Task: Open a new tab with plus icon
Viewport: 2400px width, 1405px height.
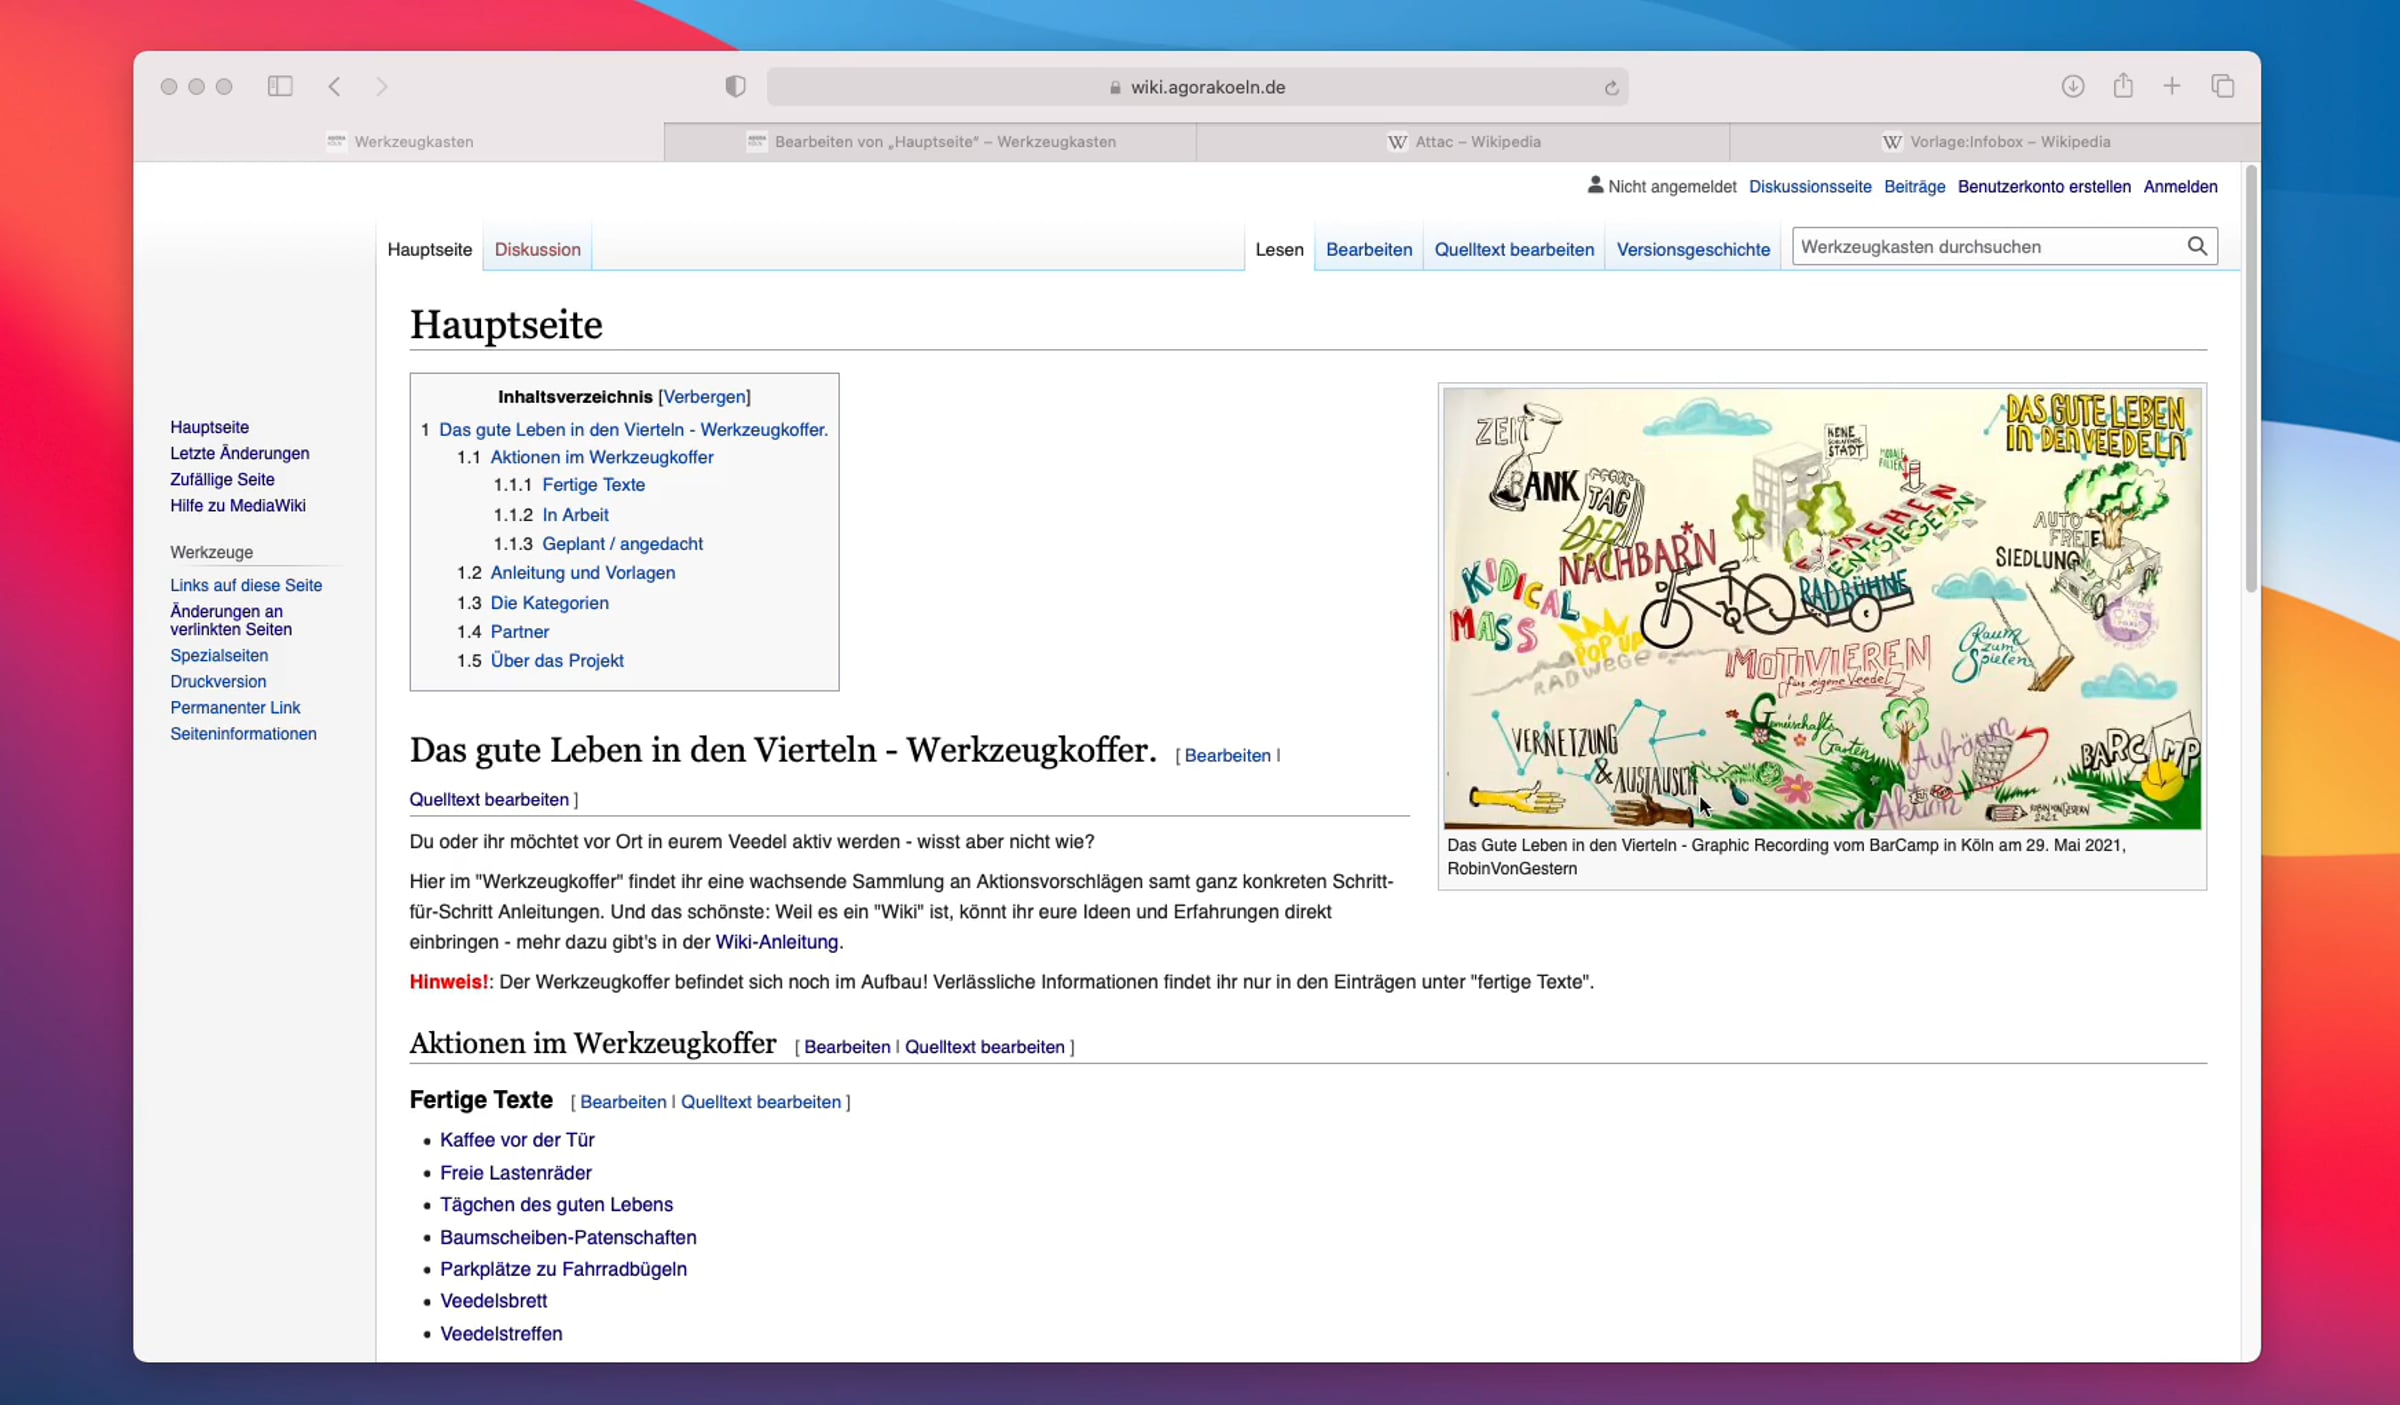Action: (x=2172, y=86)
